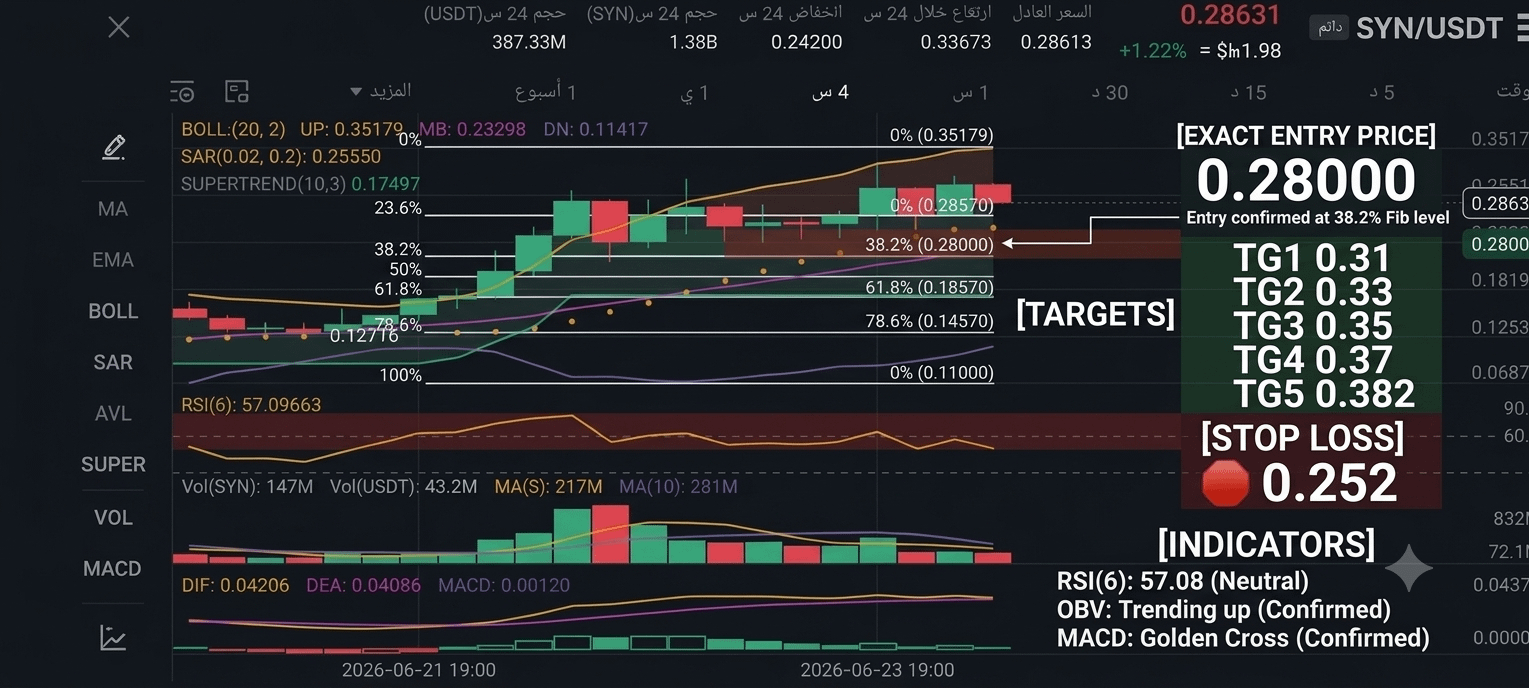Click the 2026-06-21 19:00 time axis label
1529x688 pixels.
418,670
